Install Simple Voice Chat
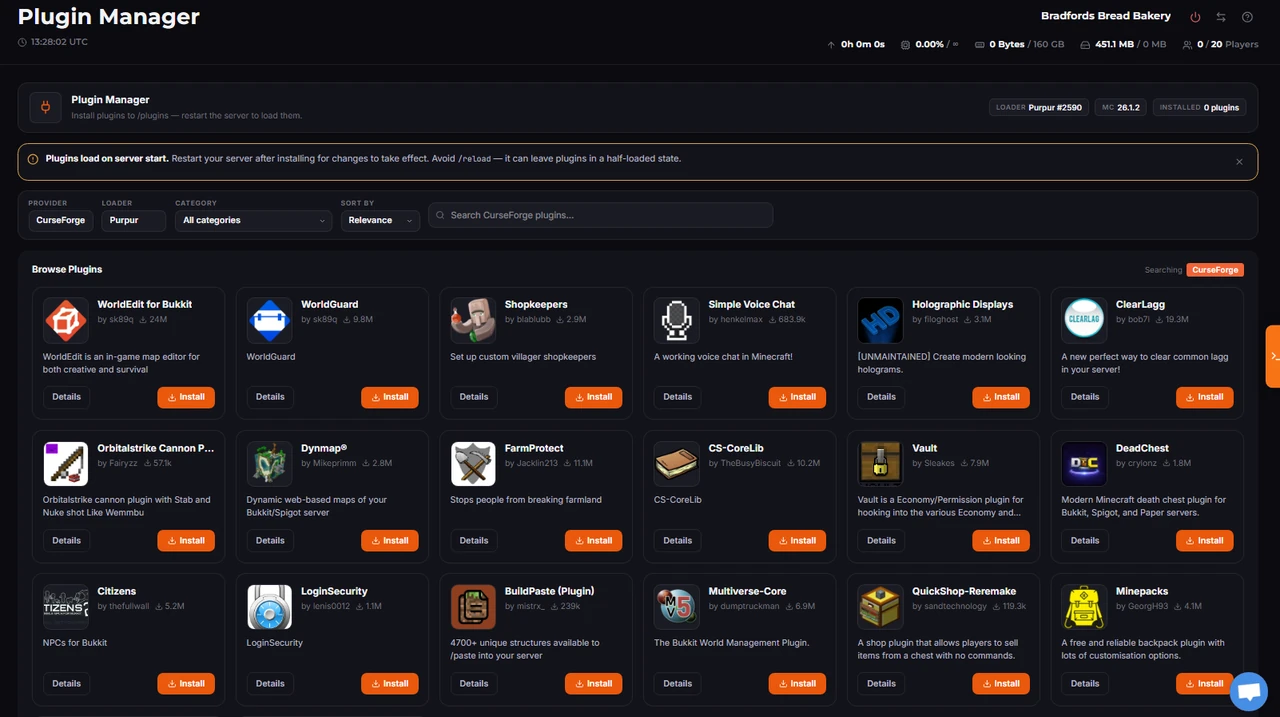Screen dimensions: 1280x717 797,397
